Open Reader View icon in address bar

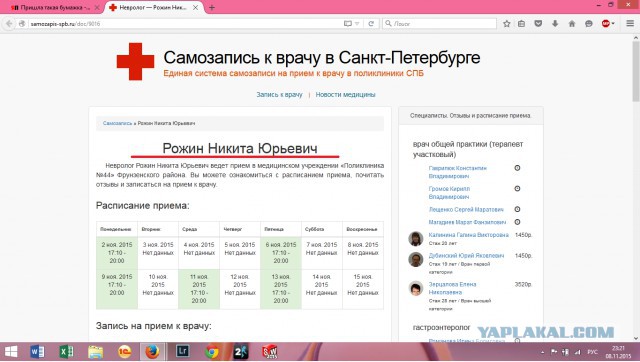coord(348,24)
